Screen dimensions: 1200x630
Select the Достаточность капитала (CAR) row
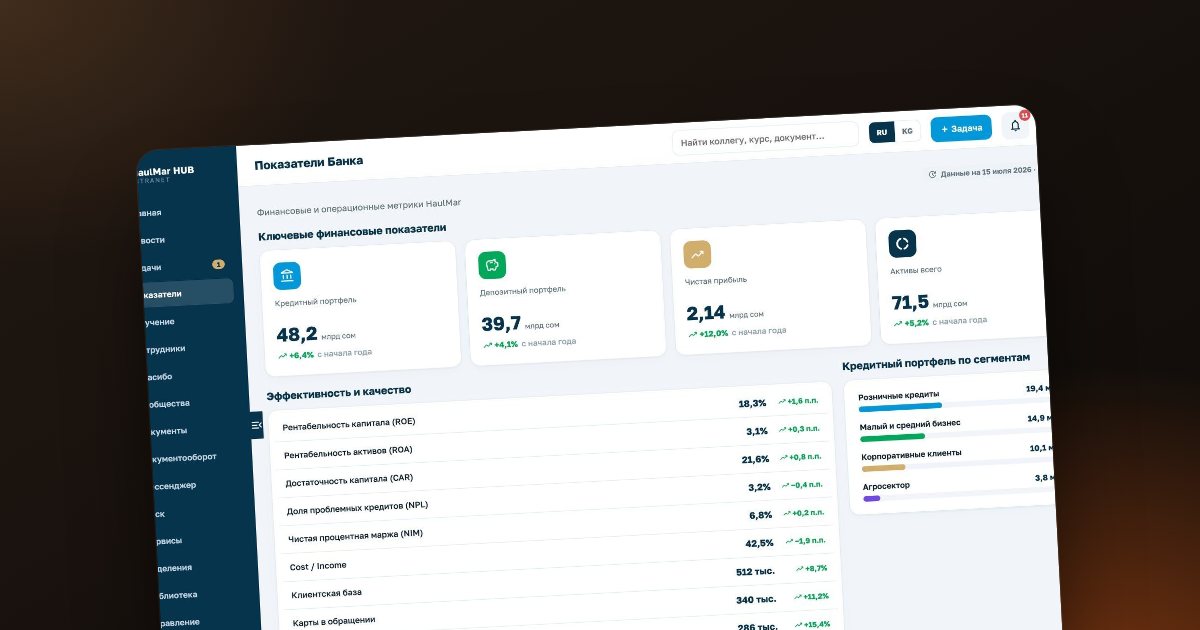(x=555, y=469)
